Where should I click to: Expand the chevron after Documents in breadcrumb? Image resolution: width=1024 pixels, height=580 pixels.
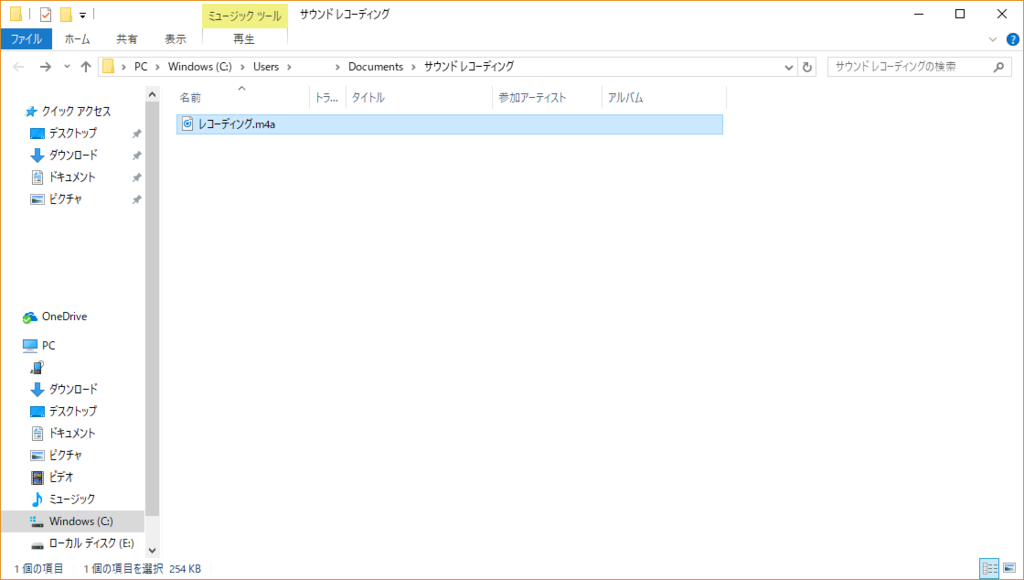tap(413, 67)
